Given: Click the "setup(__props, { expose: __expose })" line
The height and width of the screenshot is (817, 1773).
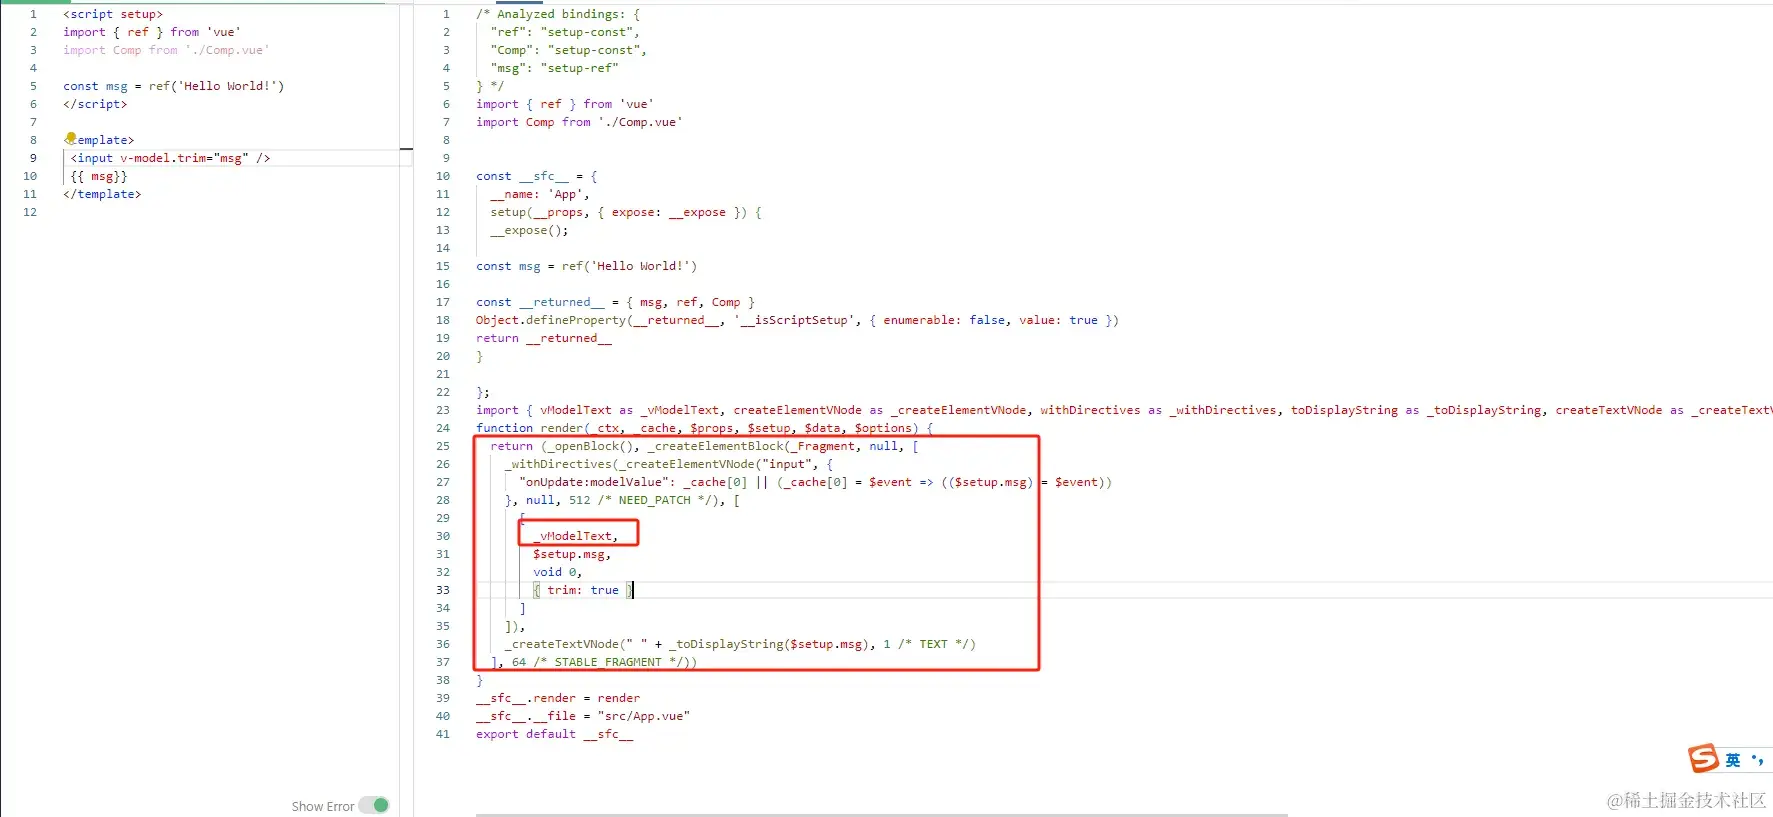Looking at the screenshot, I should tap(626, 212).
